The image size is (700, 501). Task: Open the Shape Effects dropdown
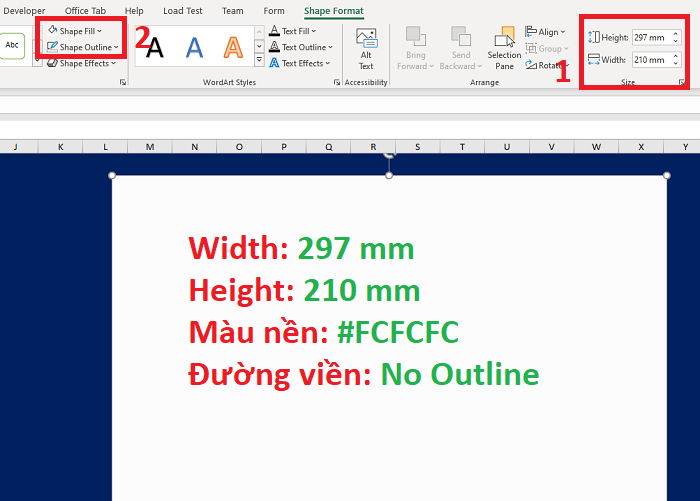point(81,63)
